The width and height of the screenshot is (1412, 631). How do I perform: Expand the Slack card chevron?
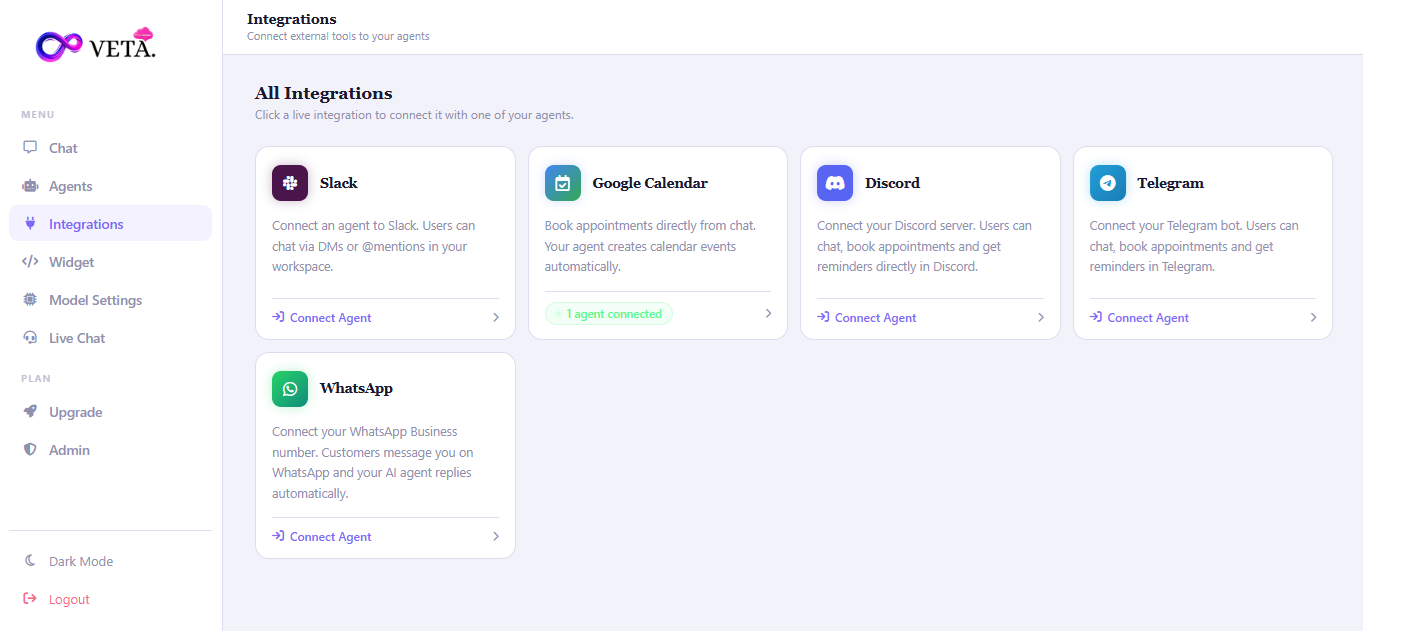(495, 317)
